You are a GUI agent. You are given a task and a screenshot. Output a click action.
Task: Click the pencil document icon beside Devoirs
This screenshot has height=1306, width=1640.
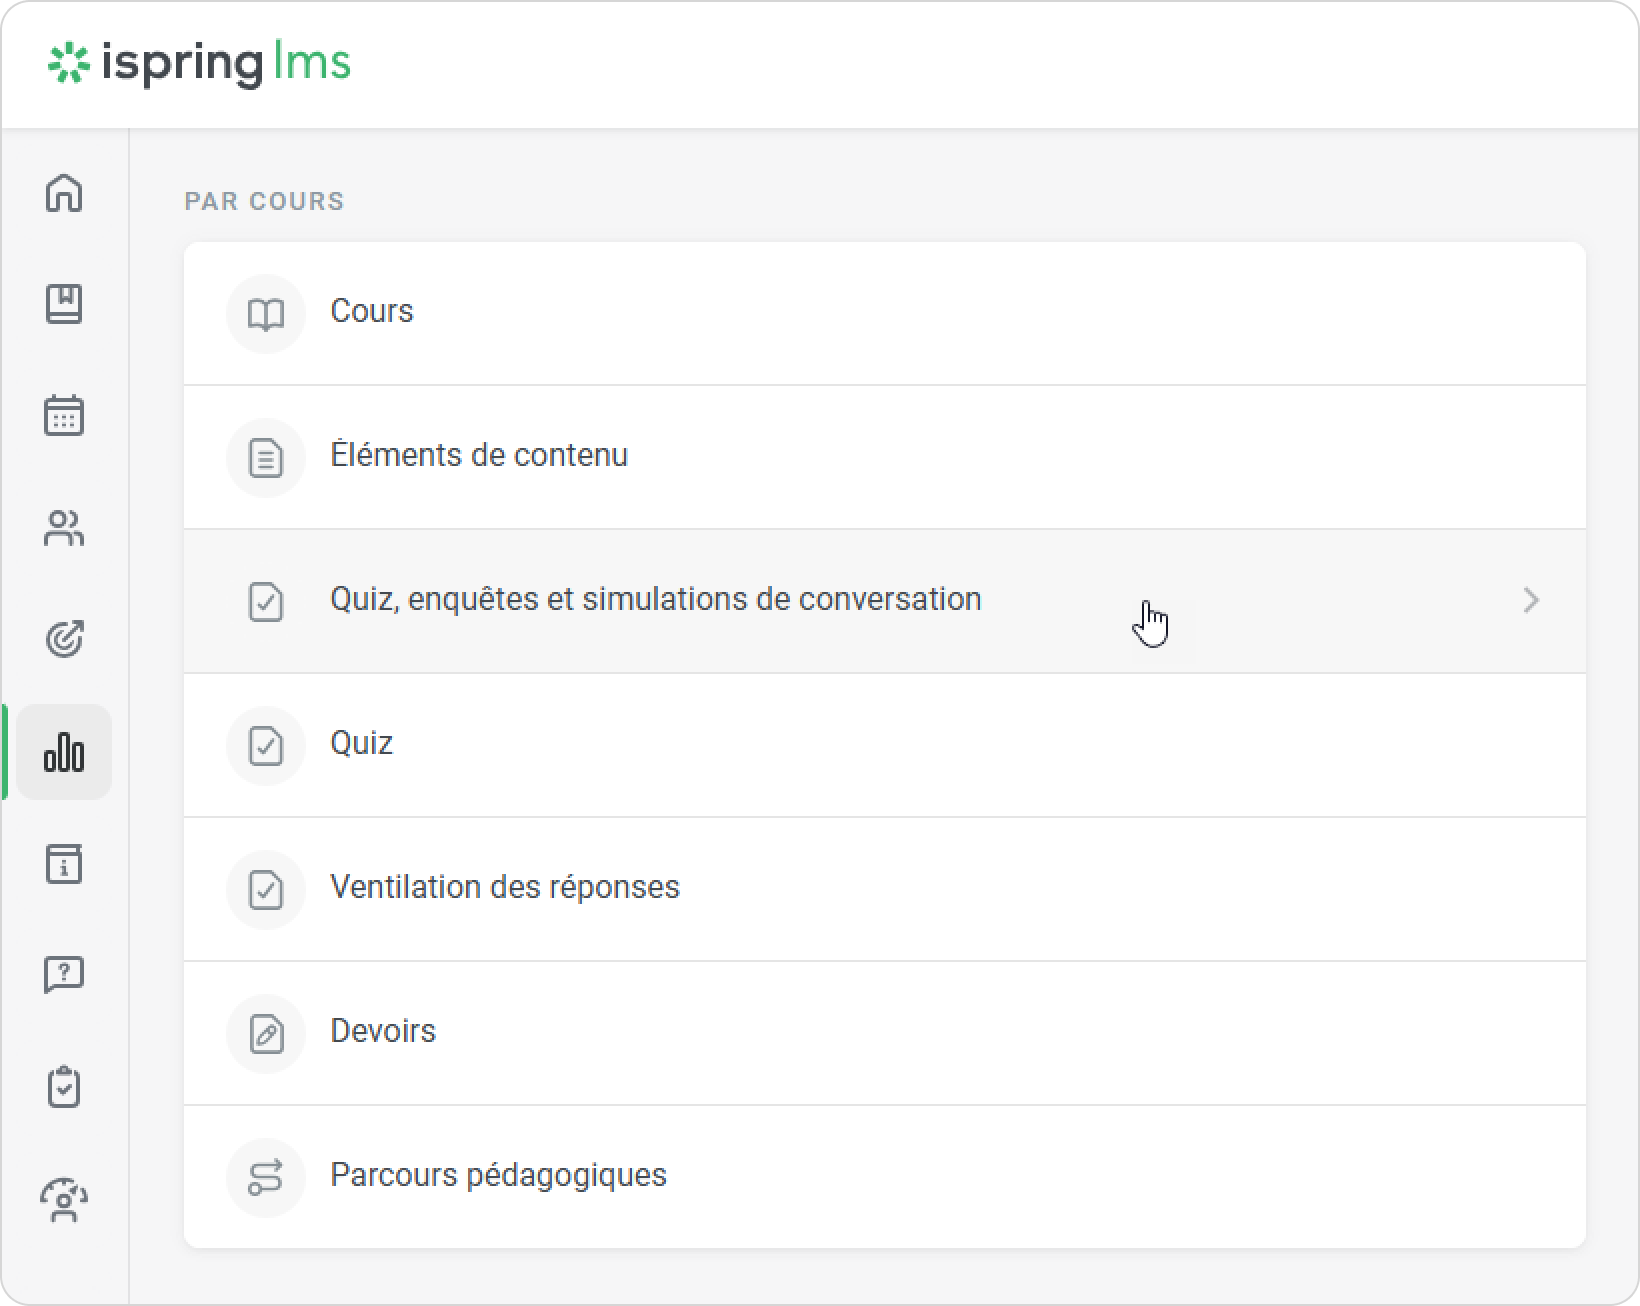click(266, 1034)
